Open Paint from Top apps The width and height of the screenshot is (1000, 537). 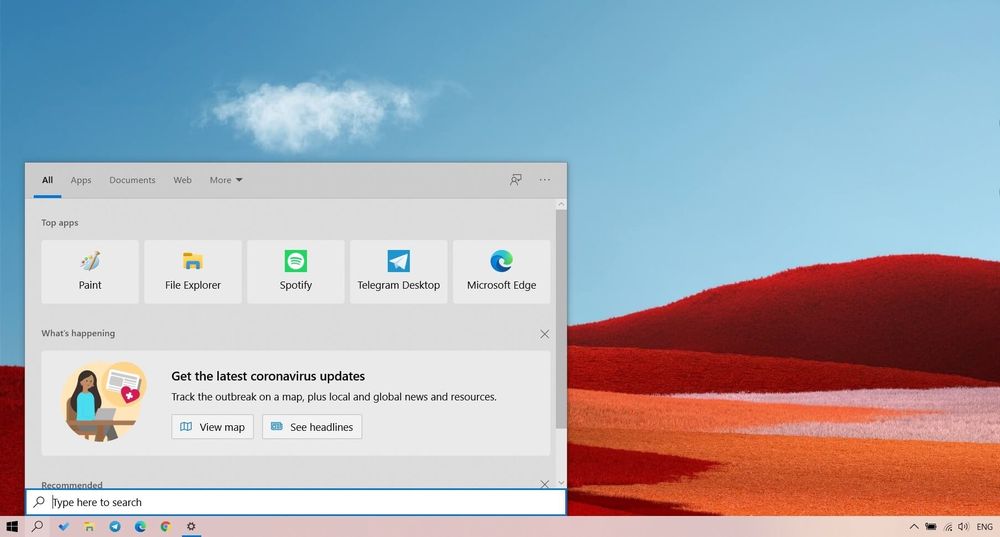[x=90, y=272]
